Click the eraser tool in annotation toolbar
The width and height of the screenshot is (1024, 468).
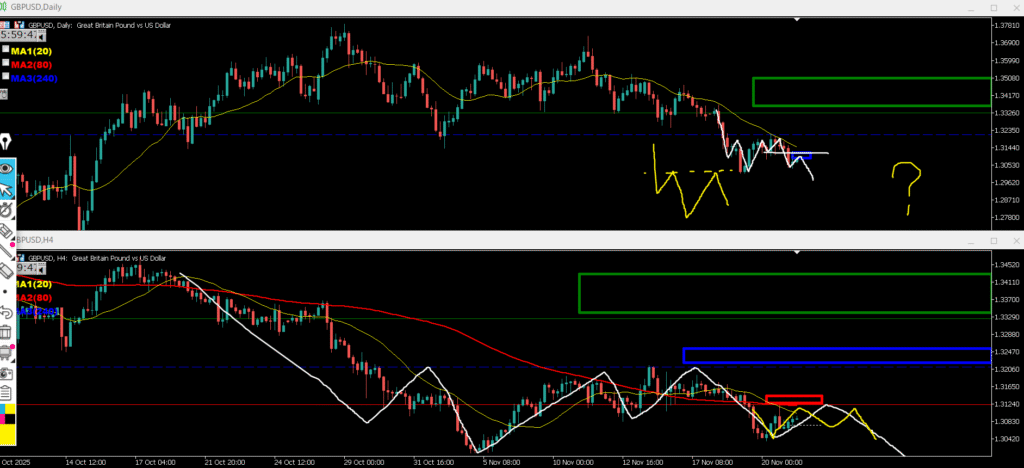coord(6,268)
